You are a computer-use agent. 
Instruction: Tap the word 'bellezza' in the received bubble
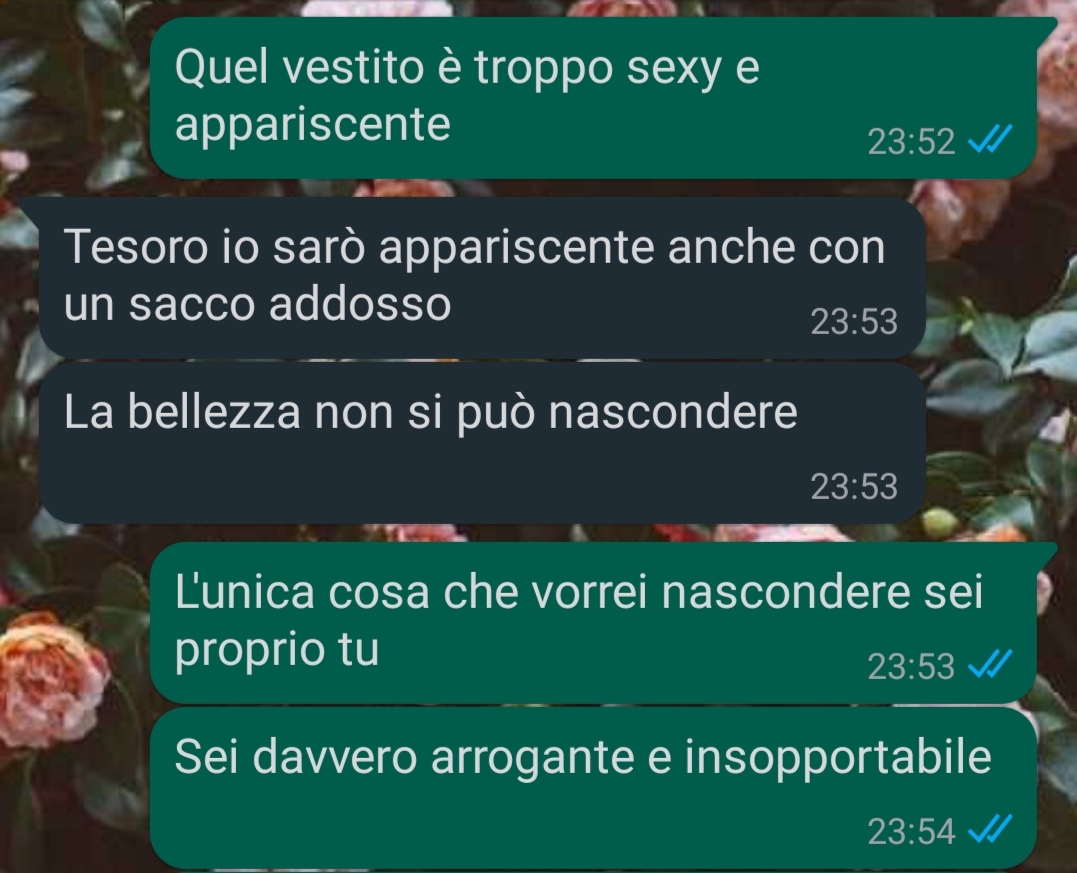pos(214,412)
